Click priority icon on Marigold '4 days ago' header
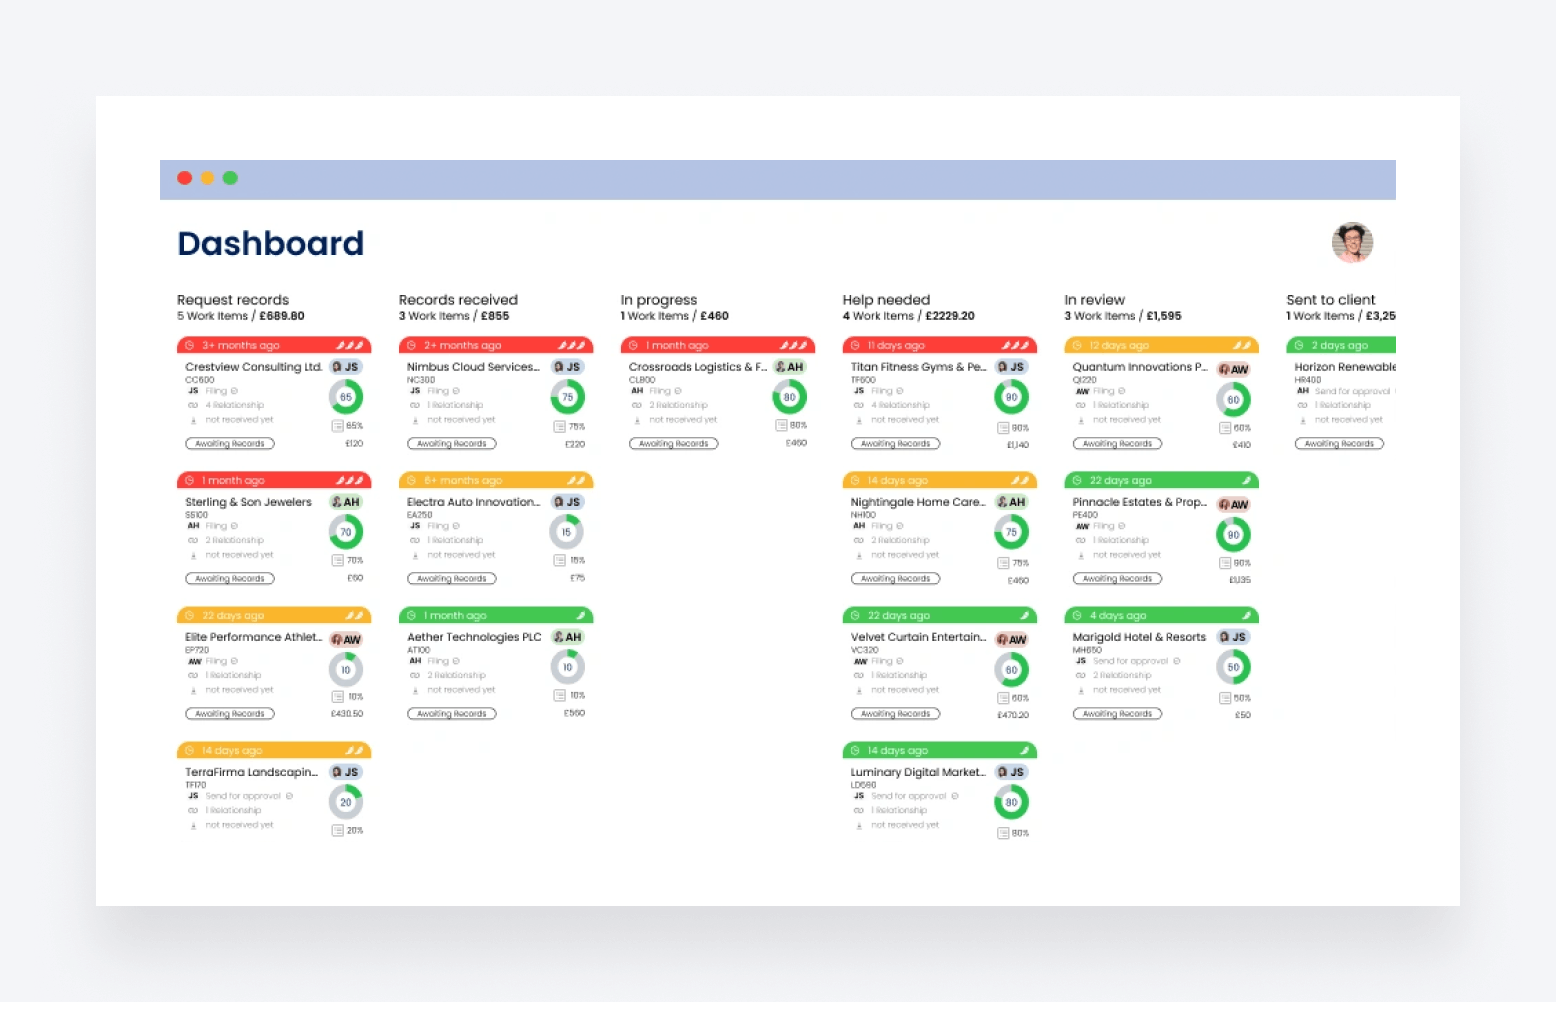The width and height of the screenshot is (1556, 1014). (1247, 615)
